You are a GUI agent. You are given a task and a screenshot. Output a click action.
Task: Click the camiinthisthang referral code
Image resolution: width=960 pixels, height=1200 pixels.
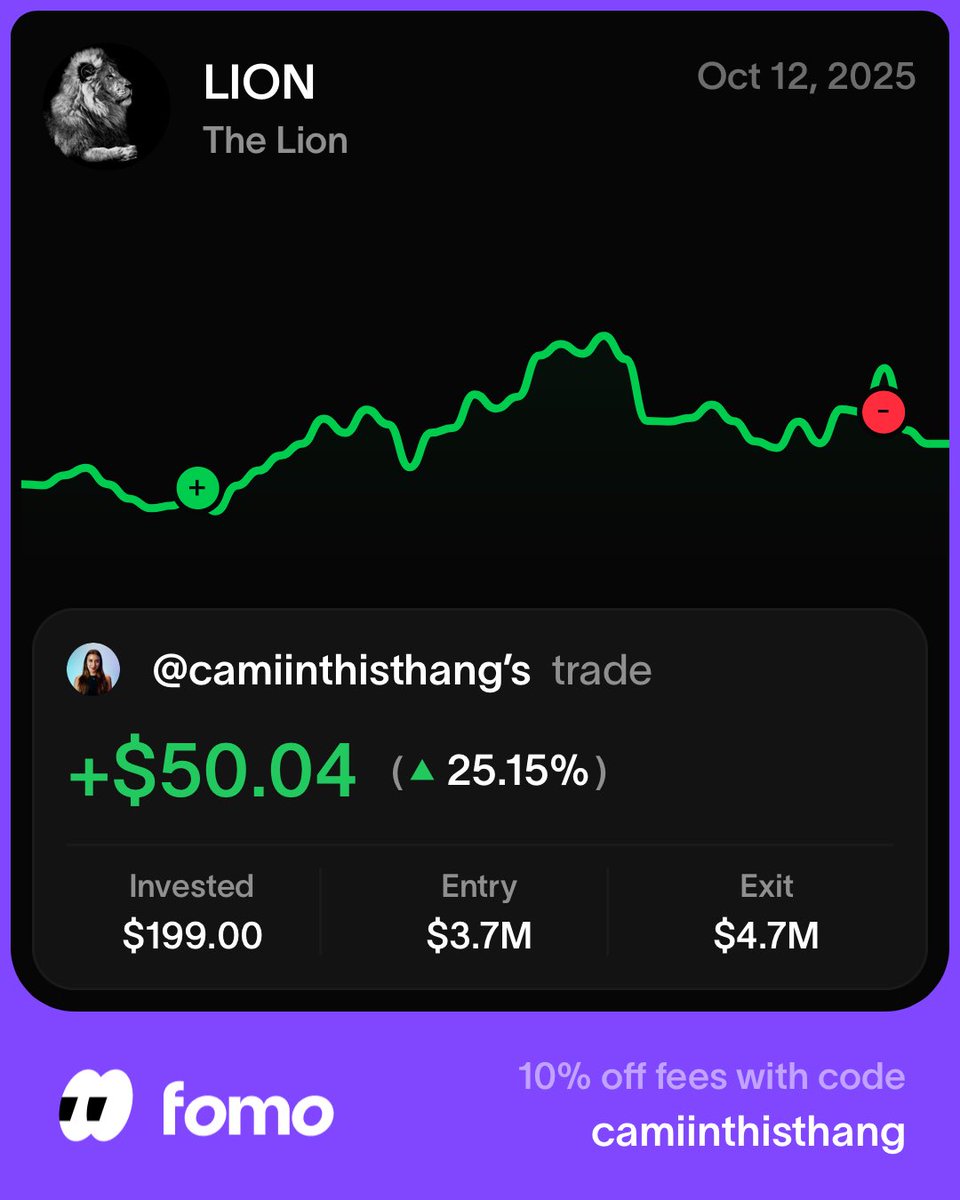(x=748, y=1132)
